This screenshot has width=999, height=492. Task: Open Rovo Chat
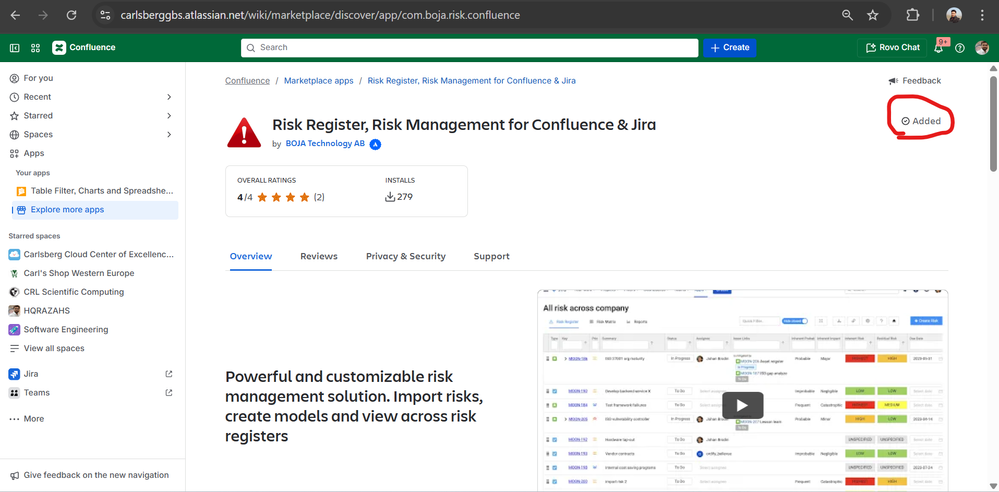[893, 48]
